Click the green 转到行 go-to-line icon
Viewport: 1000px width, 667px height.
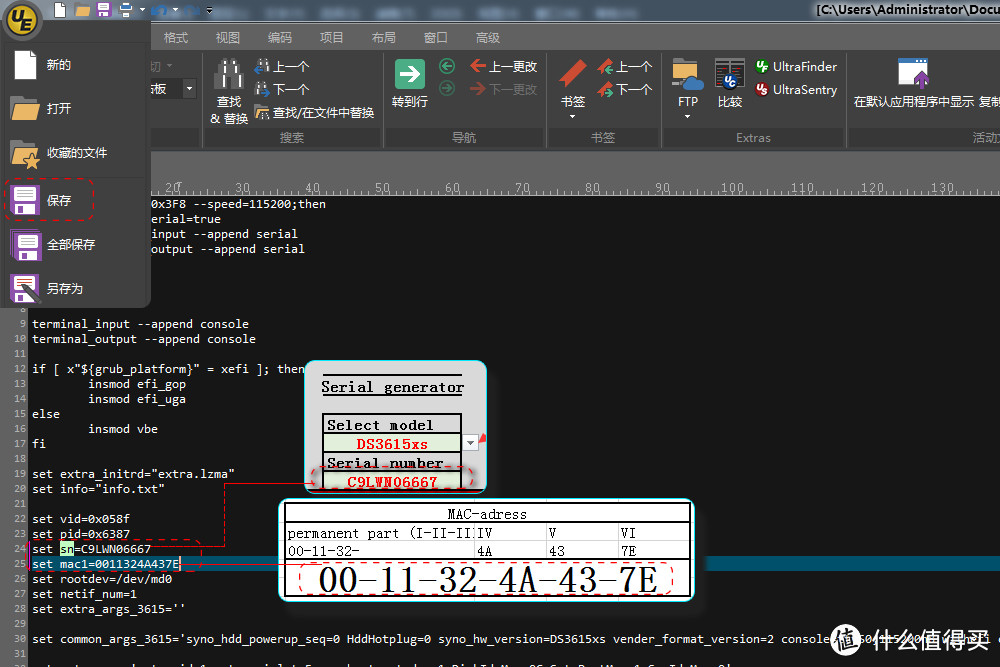[409, 75]
